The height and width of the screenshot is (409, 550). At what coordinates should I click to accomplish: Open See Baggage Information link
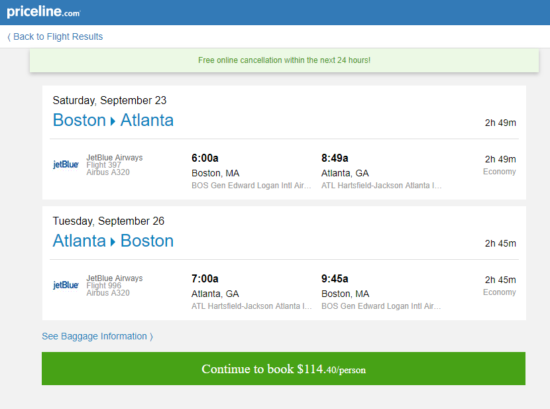[x=97, y=336]
